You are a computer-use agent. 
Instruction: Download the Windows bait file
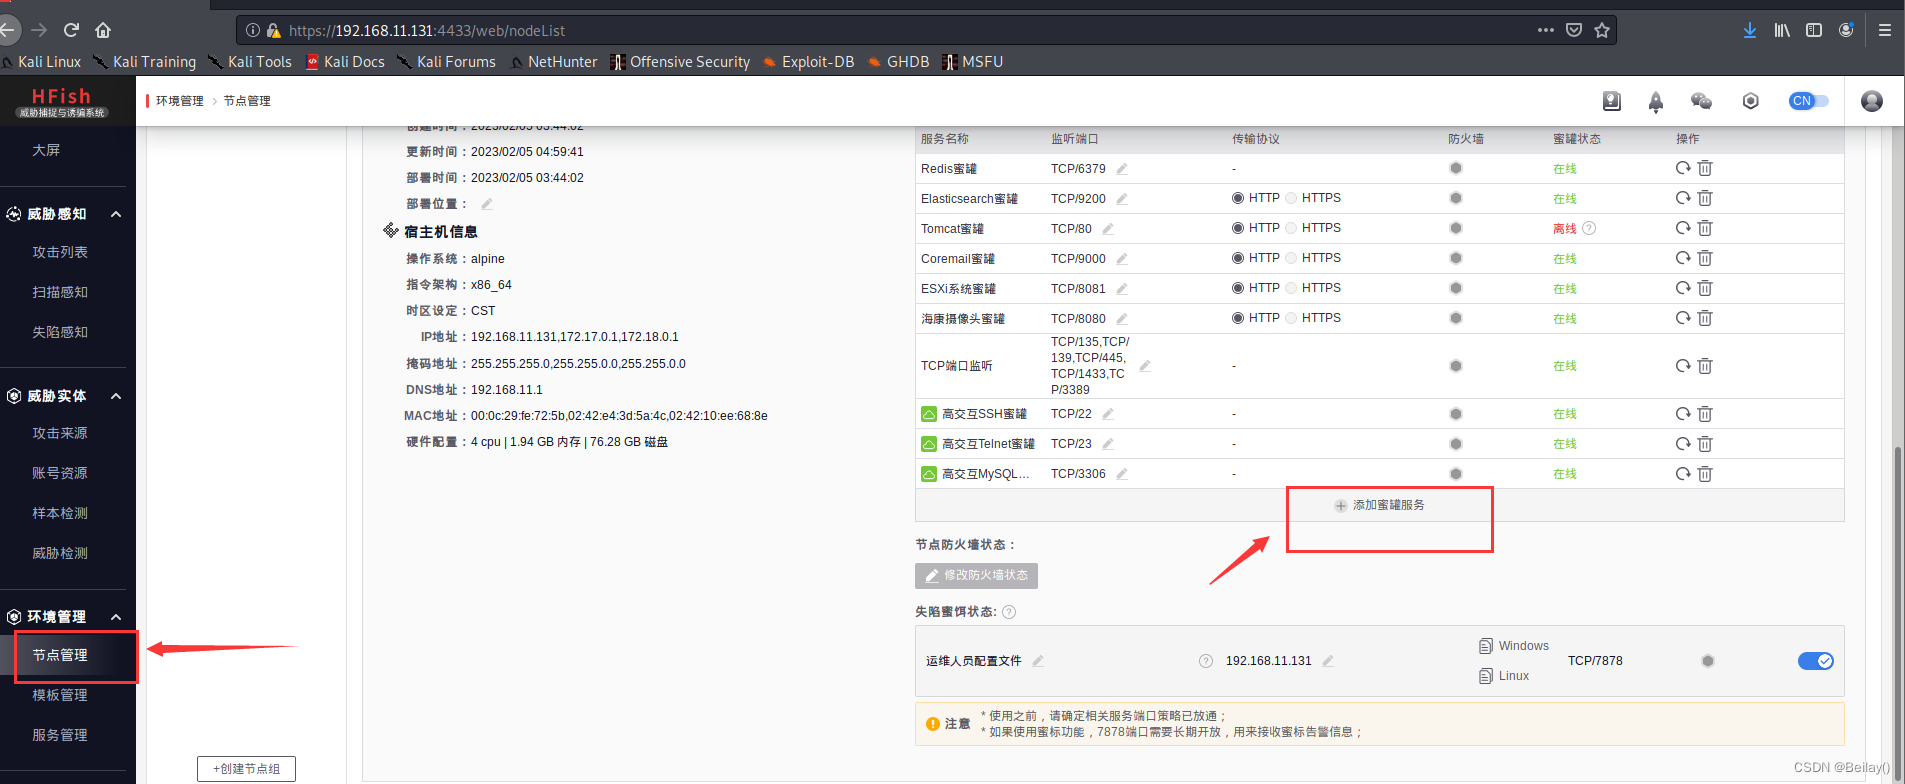[1514, 646]
